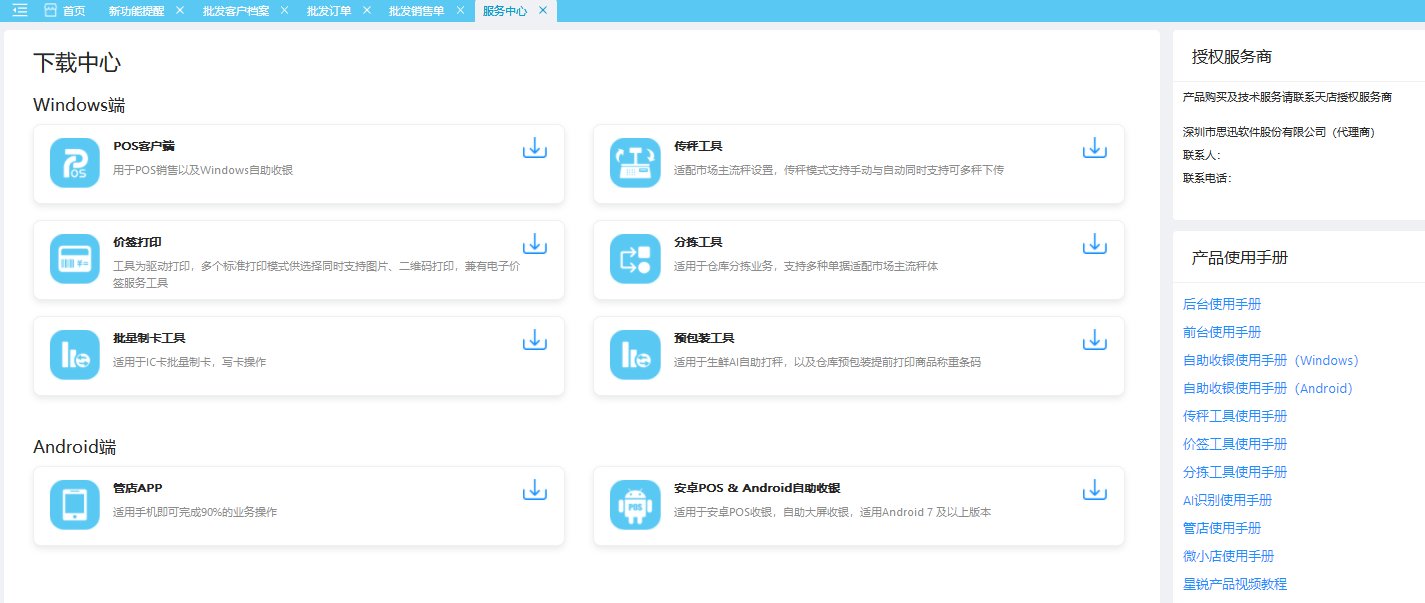The width and height of the screenshot is (1425, 603).
Task: Close the 批发销售单 tab
Action: (x=460, y=10)
